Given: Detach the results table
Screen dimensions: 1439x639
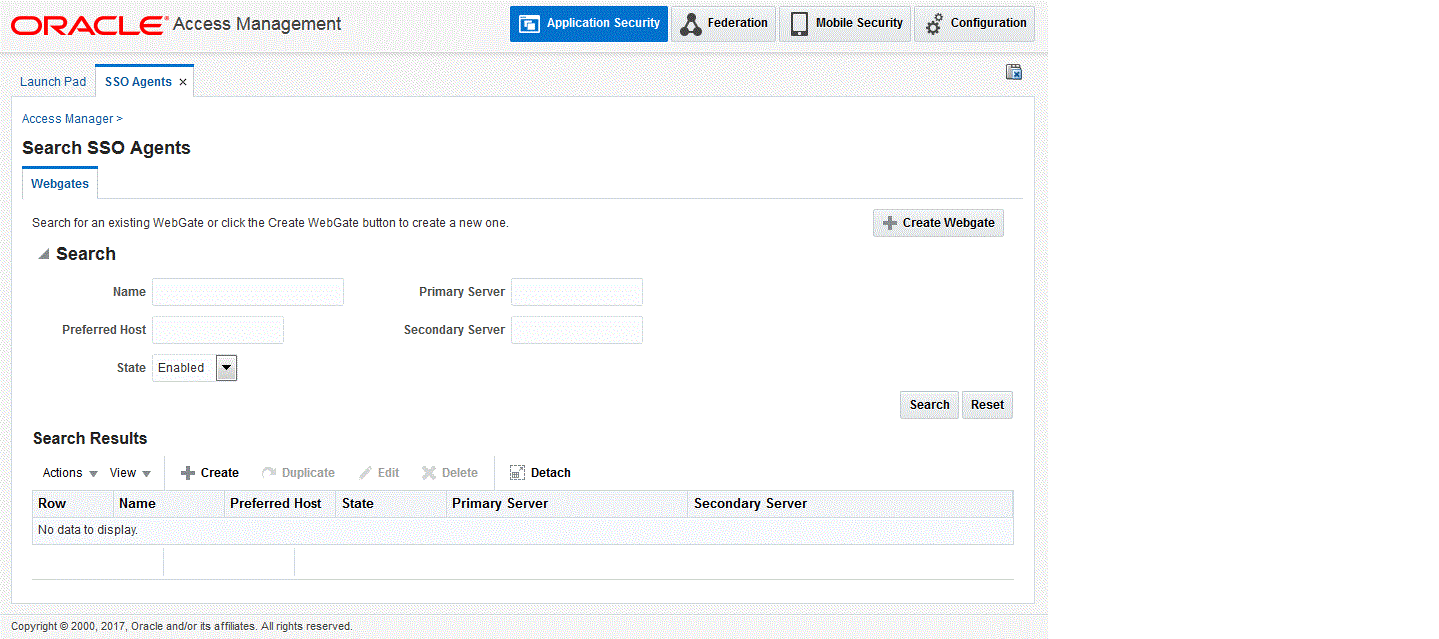Looking at the screenshot, I should [x=540, y=473].
